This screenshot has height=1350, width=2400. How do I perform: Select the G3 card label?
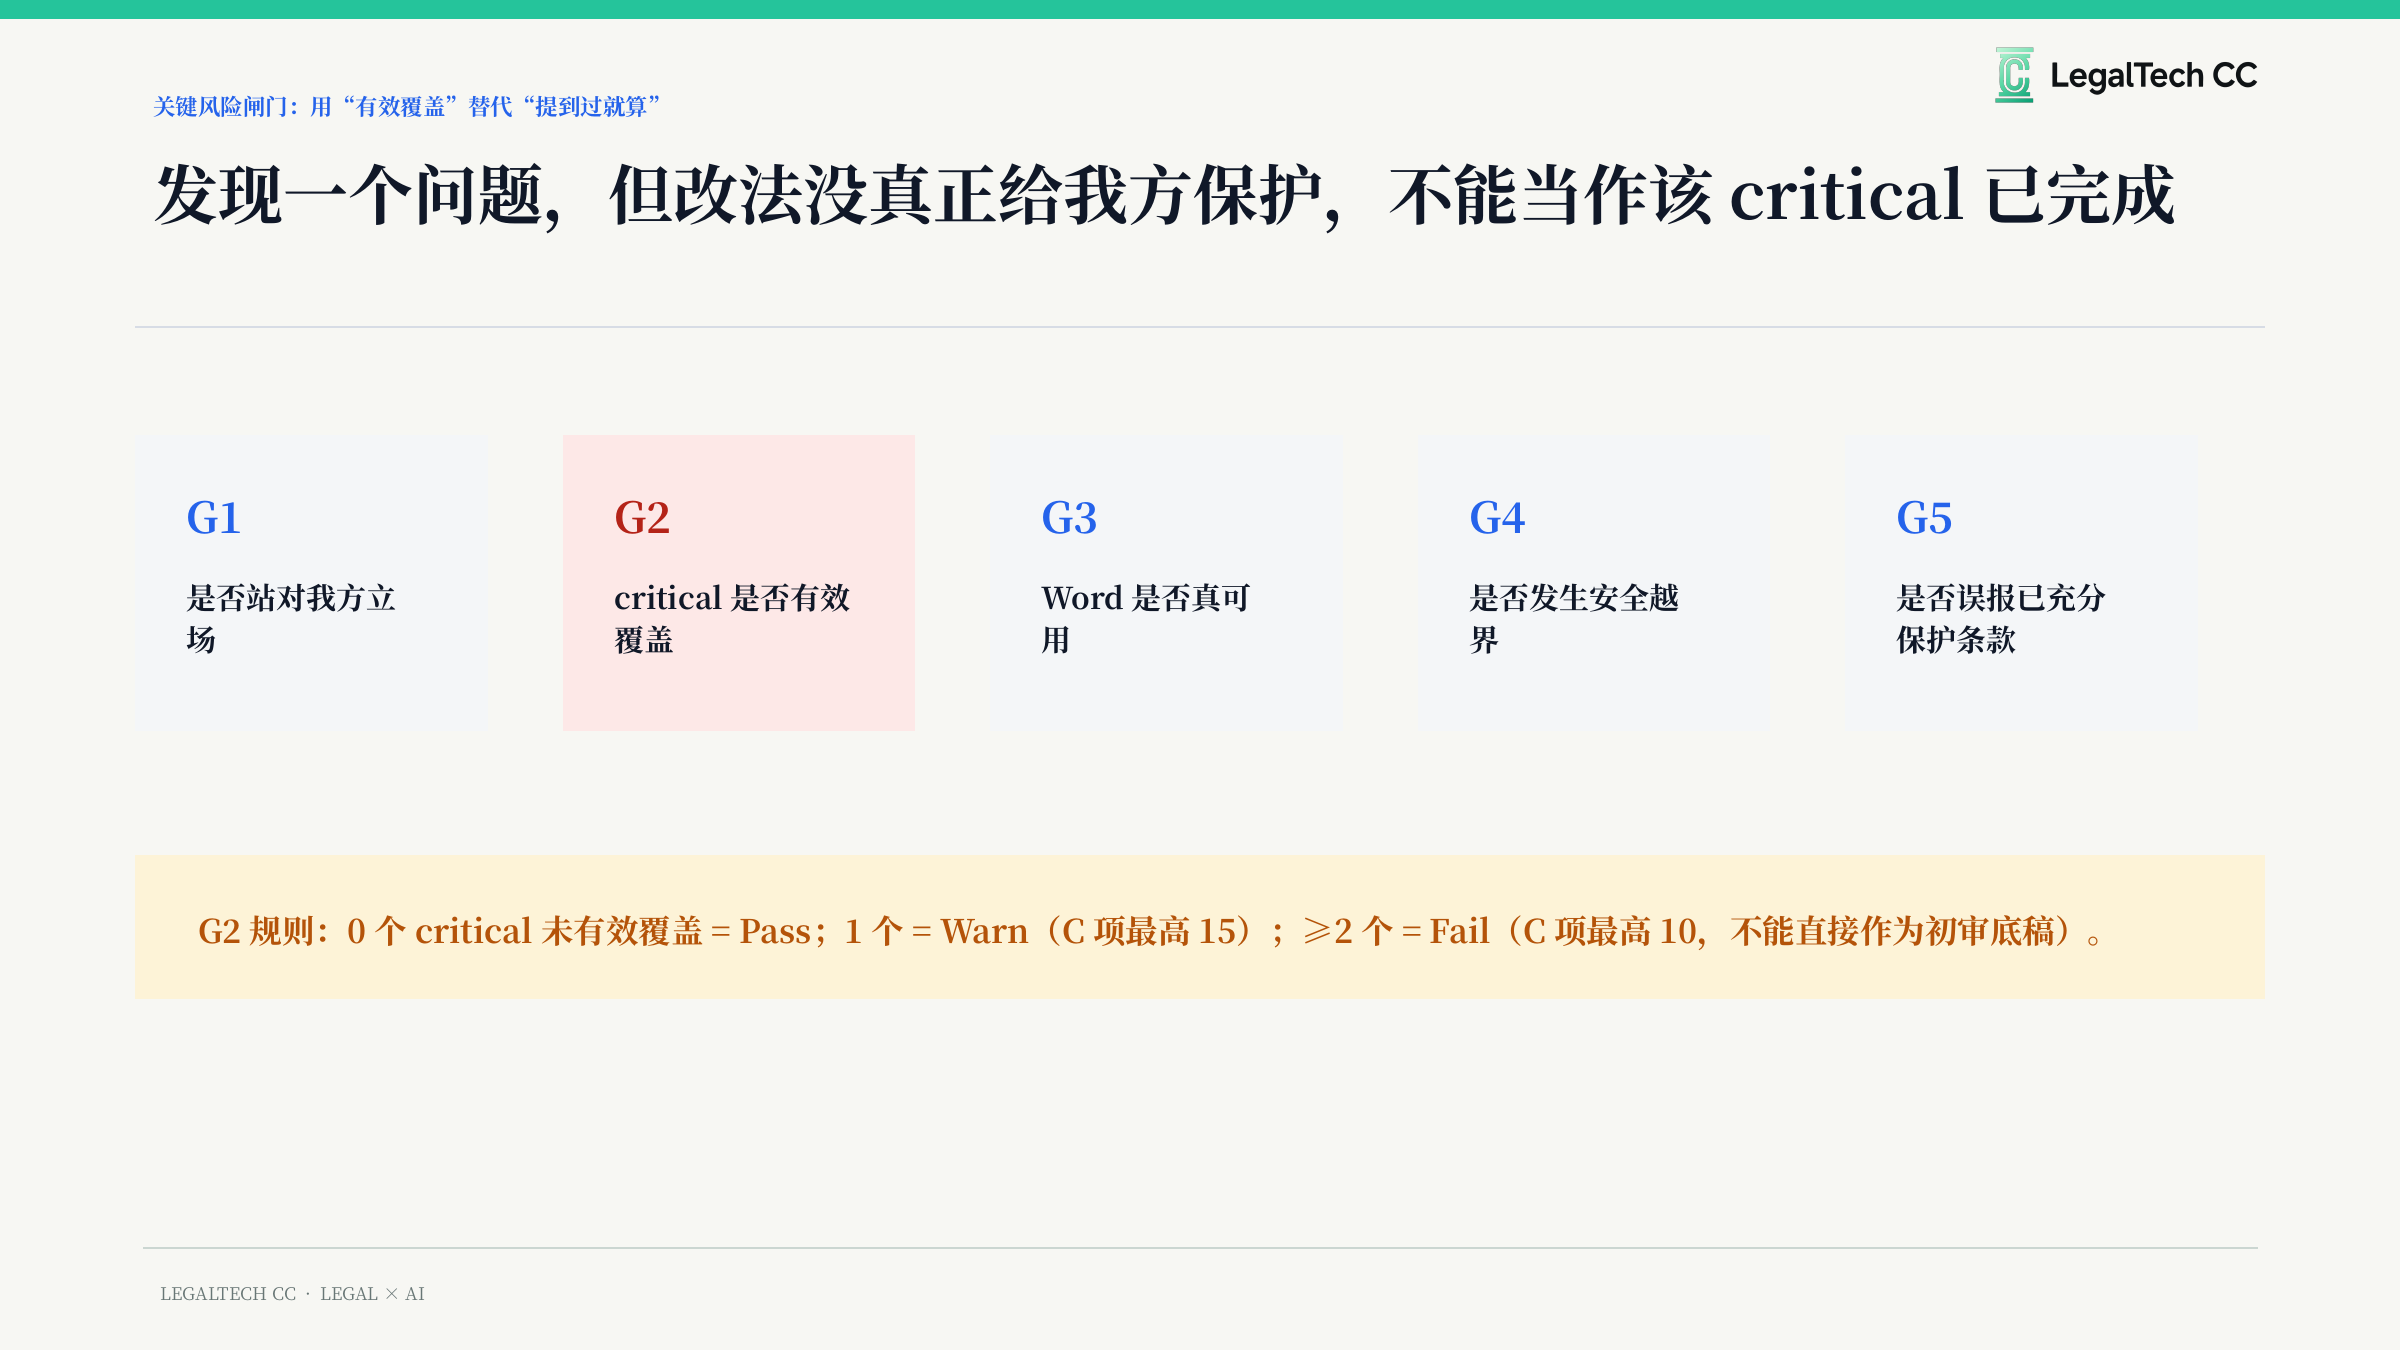click(x=1069, y=518)
